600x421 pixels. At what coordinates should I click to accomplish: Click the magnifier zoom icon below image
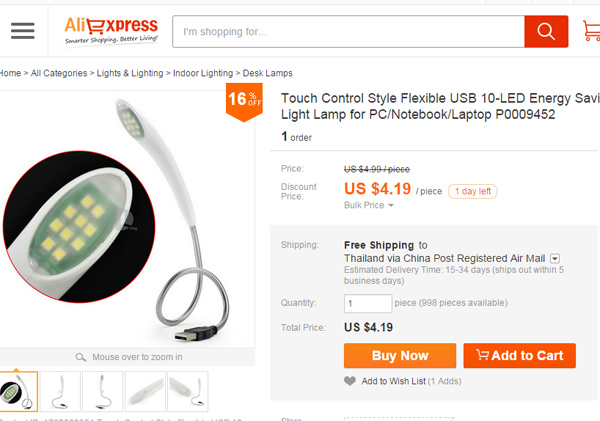click(x=81, y=357)
